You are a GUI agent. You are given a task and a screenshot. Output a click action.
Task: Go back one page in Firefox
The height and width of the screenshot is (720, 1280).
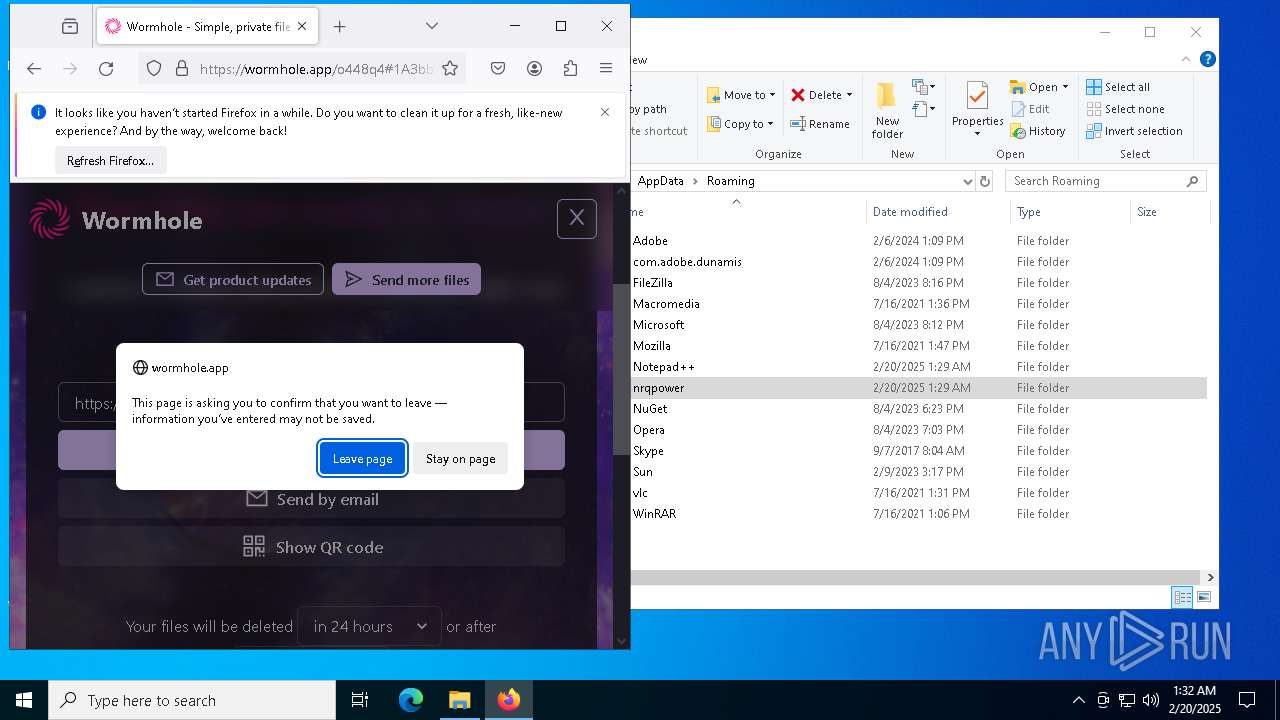pos(34,68)
